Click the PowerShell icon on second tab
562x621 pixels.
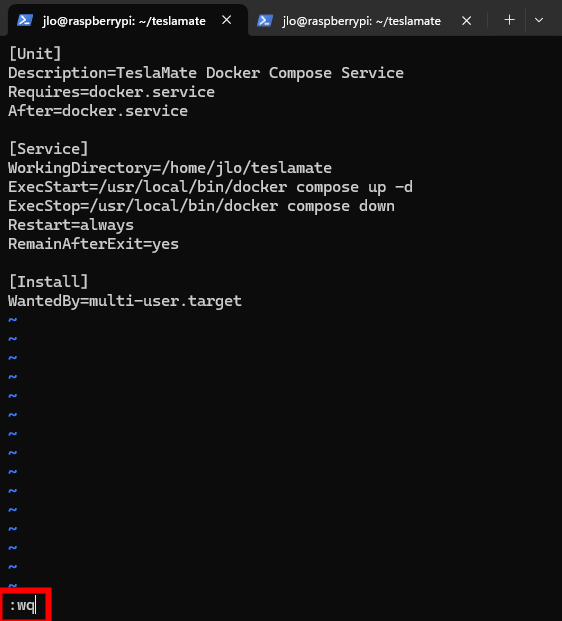265,20
